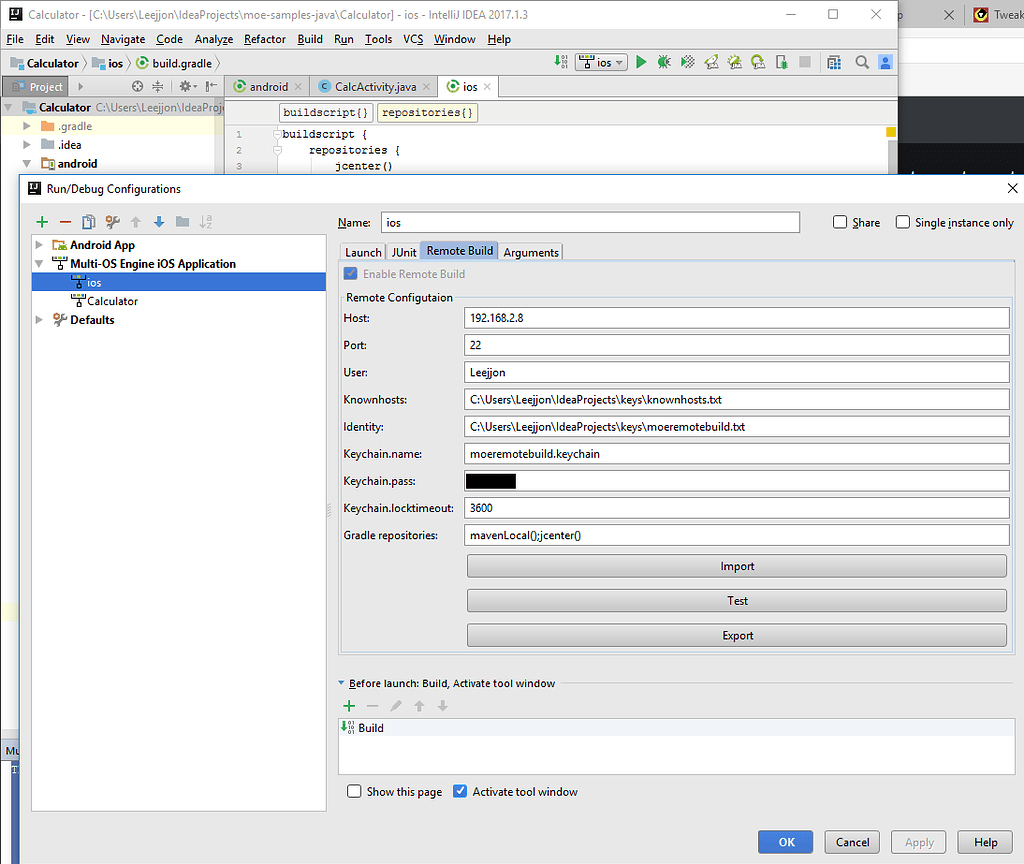Open the VCS menu
Screen dimensions: 1024x864
(413, 39)
